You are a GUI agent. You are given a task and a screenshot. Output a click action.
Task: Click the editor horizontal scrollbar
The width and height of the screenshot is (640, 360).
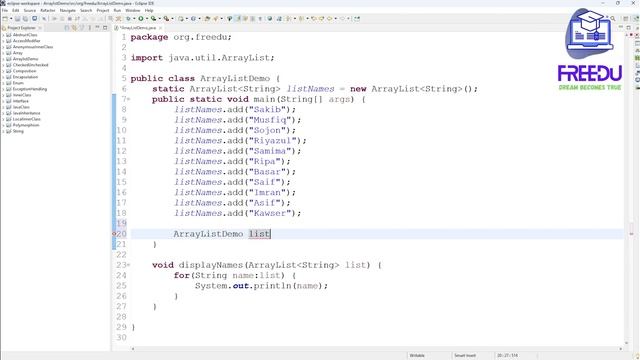click(x=376, y=349)
